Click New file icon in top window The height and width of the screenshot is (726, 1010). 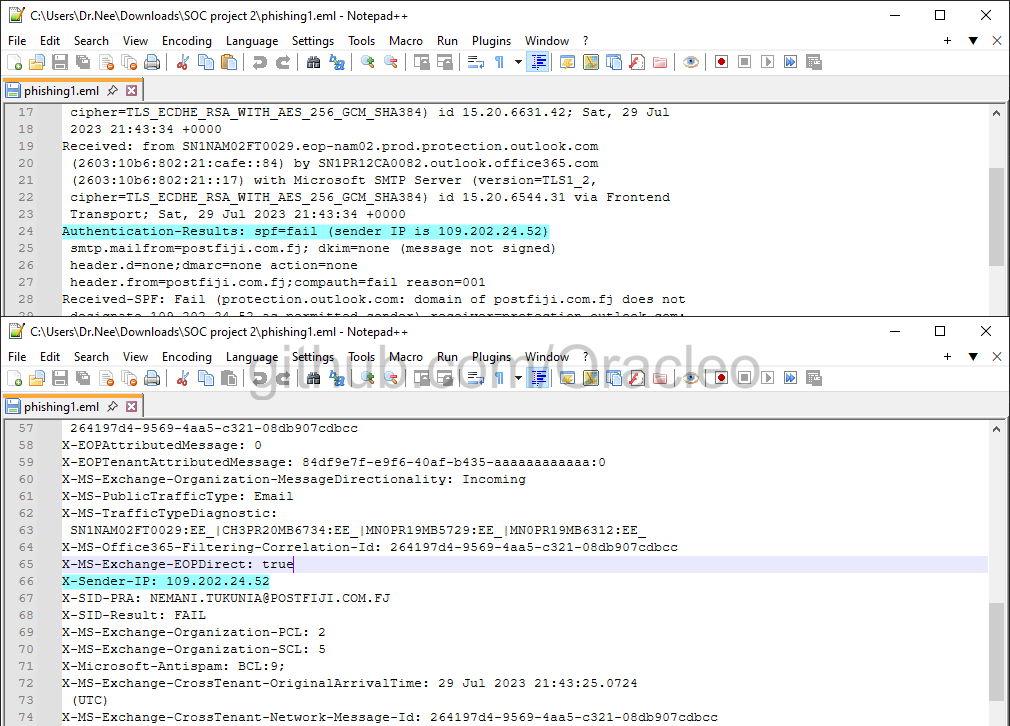[14, 62]
